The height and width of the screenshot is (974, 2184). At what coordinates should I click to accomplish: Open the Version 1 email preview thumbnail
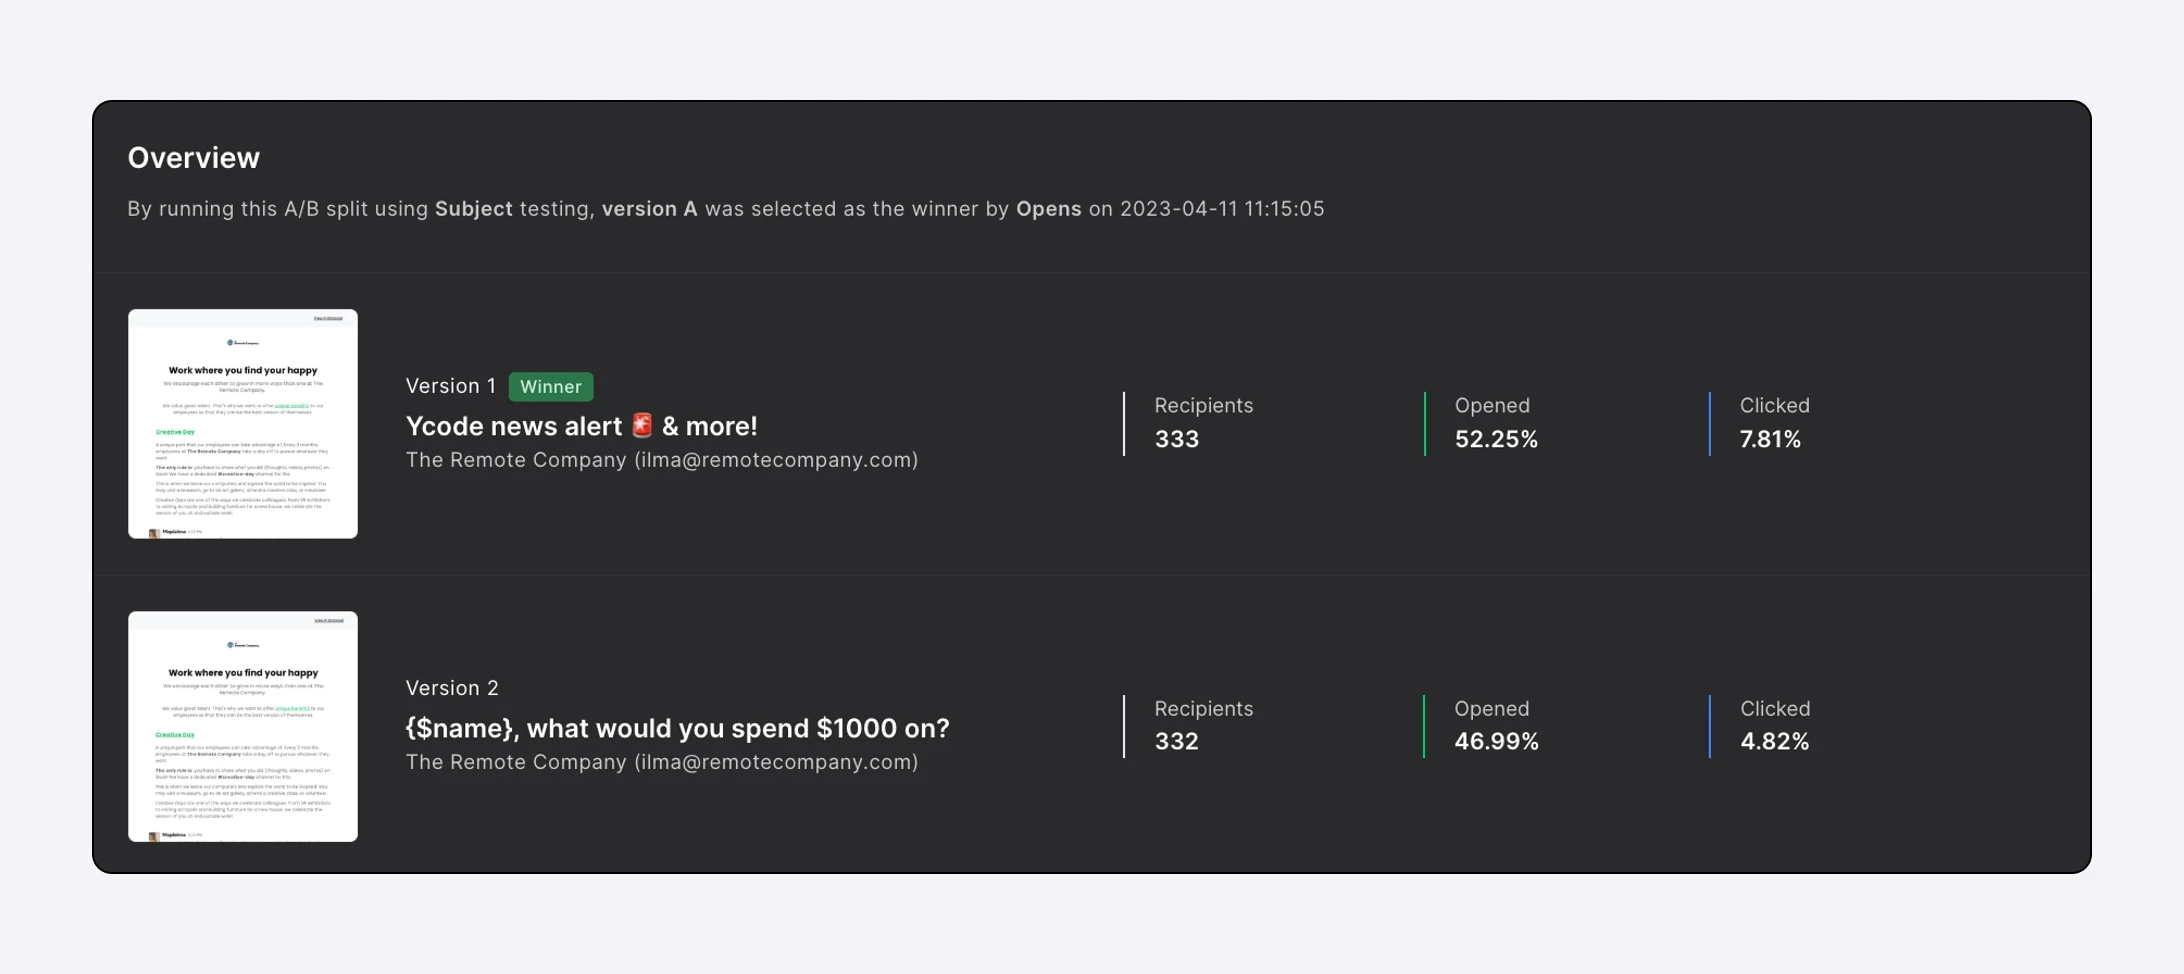click(x=243, y=424)
